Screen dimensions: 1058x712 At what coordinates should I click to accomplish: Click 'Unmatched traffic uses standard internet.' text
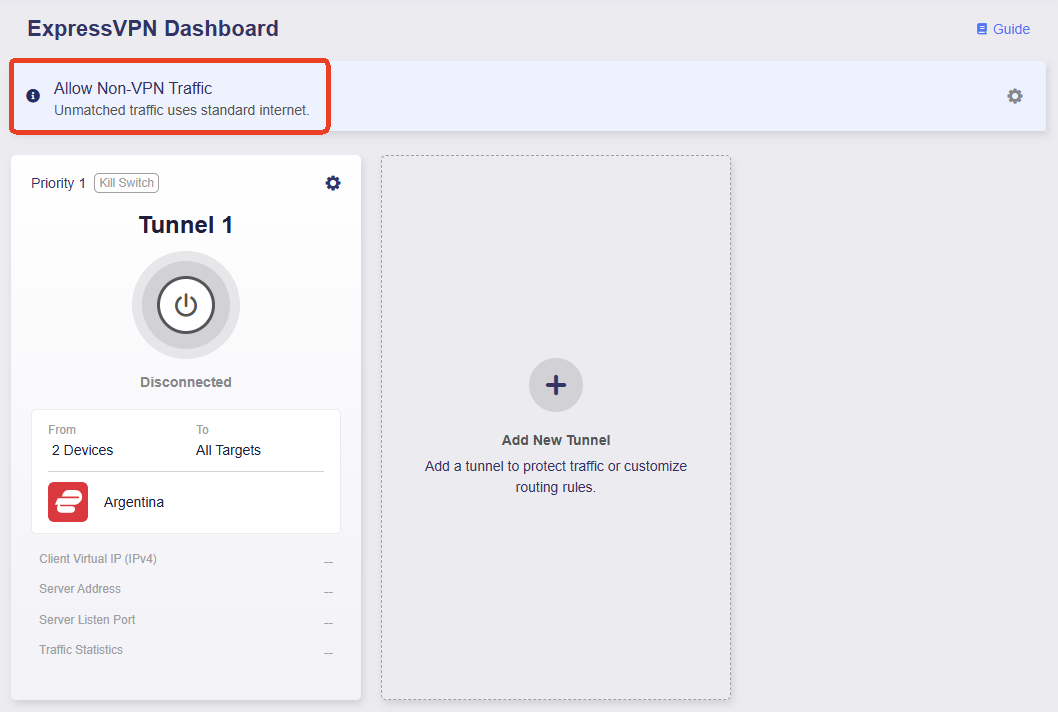coord(182,110)
